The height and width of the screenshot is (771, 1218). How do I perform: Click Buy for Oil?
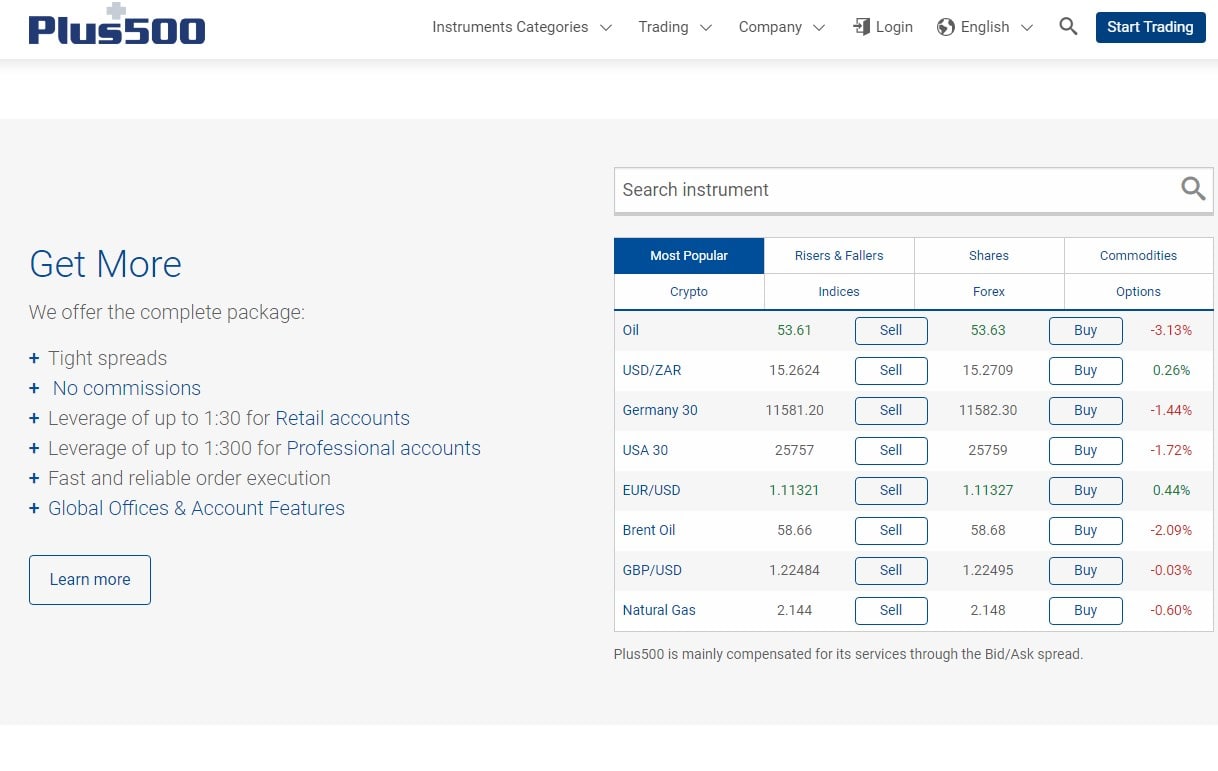pyautogui.click(x=1086, y=331)
